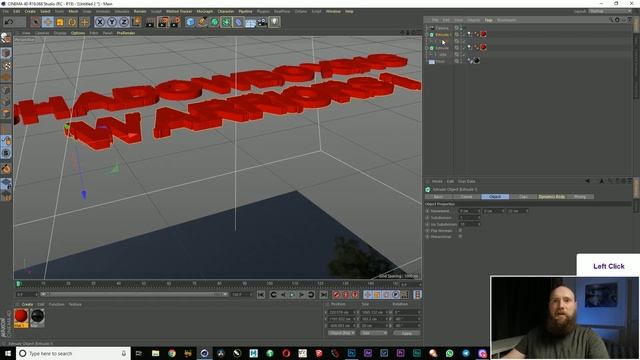The image size is (640, 360).
Task: Toggle visibility dots of Camera object
Action: [x=462, y=28]
